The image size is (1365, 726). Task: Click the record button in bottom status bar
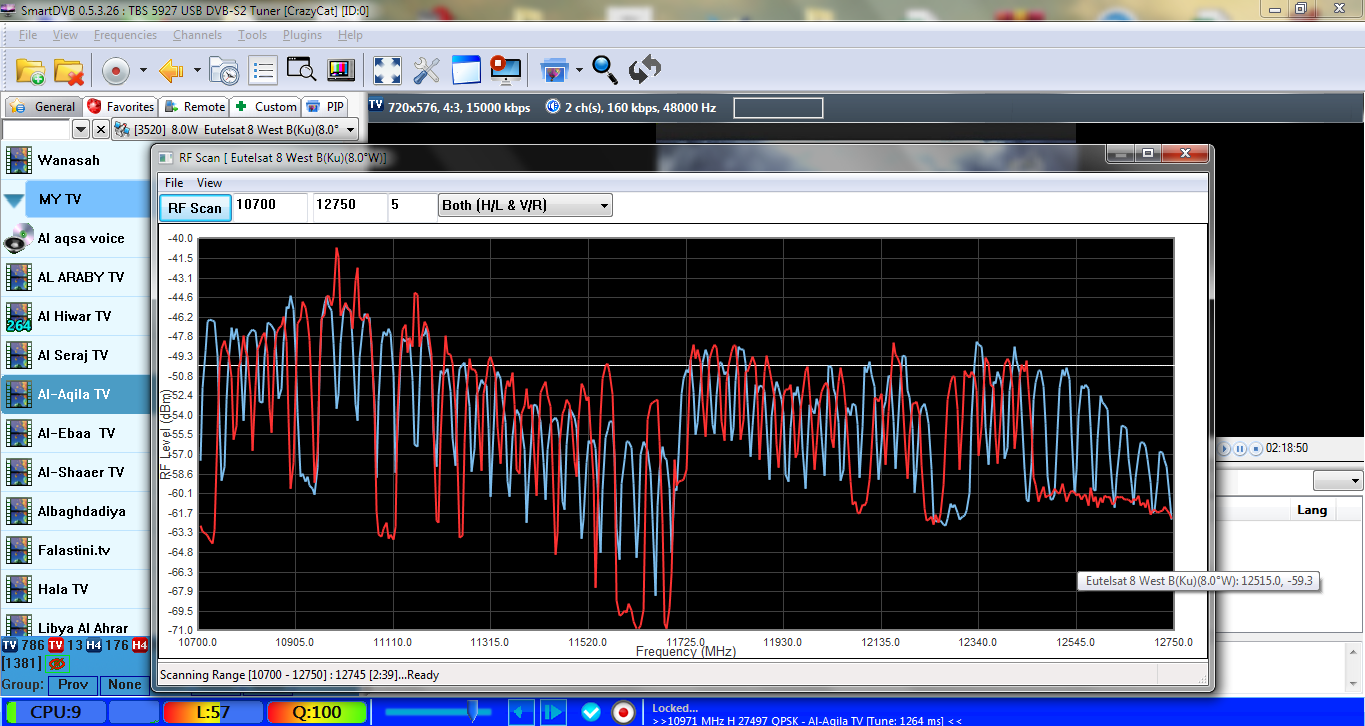click(623, 712)
